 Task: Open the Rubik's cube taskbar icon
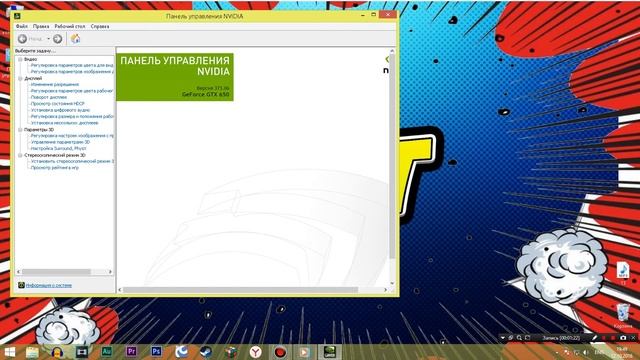[x=231, y=352]
